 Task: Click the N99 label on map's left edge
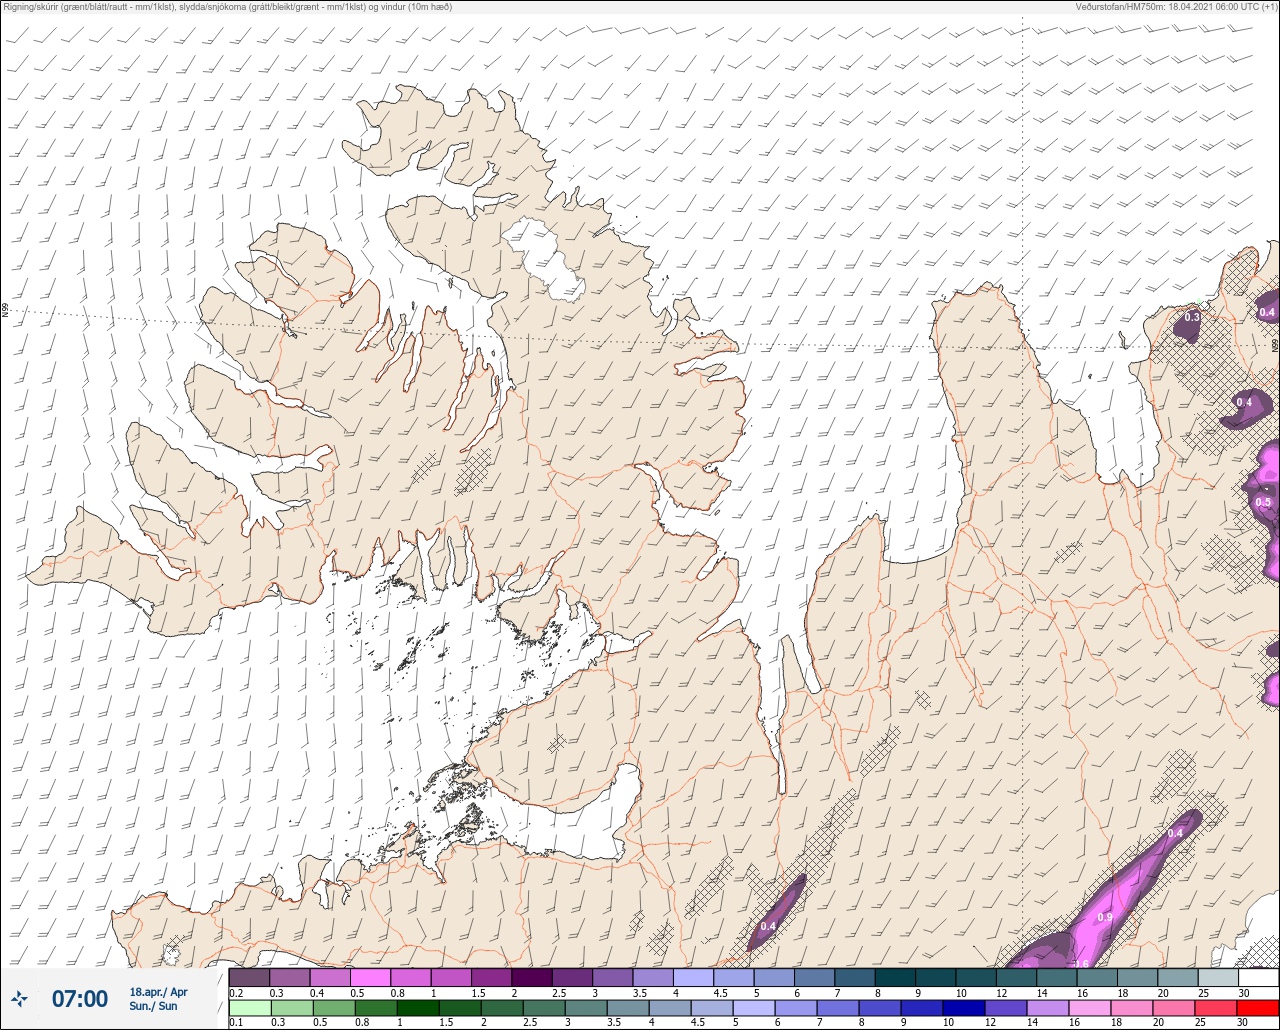(5, 311)
